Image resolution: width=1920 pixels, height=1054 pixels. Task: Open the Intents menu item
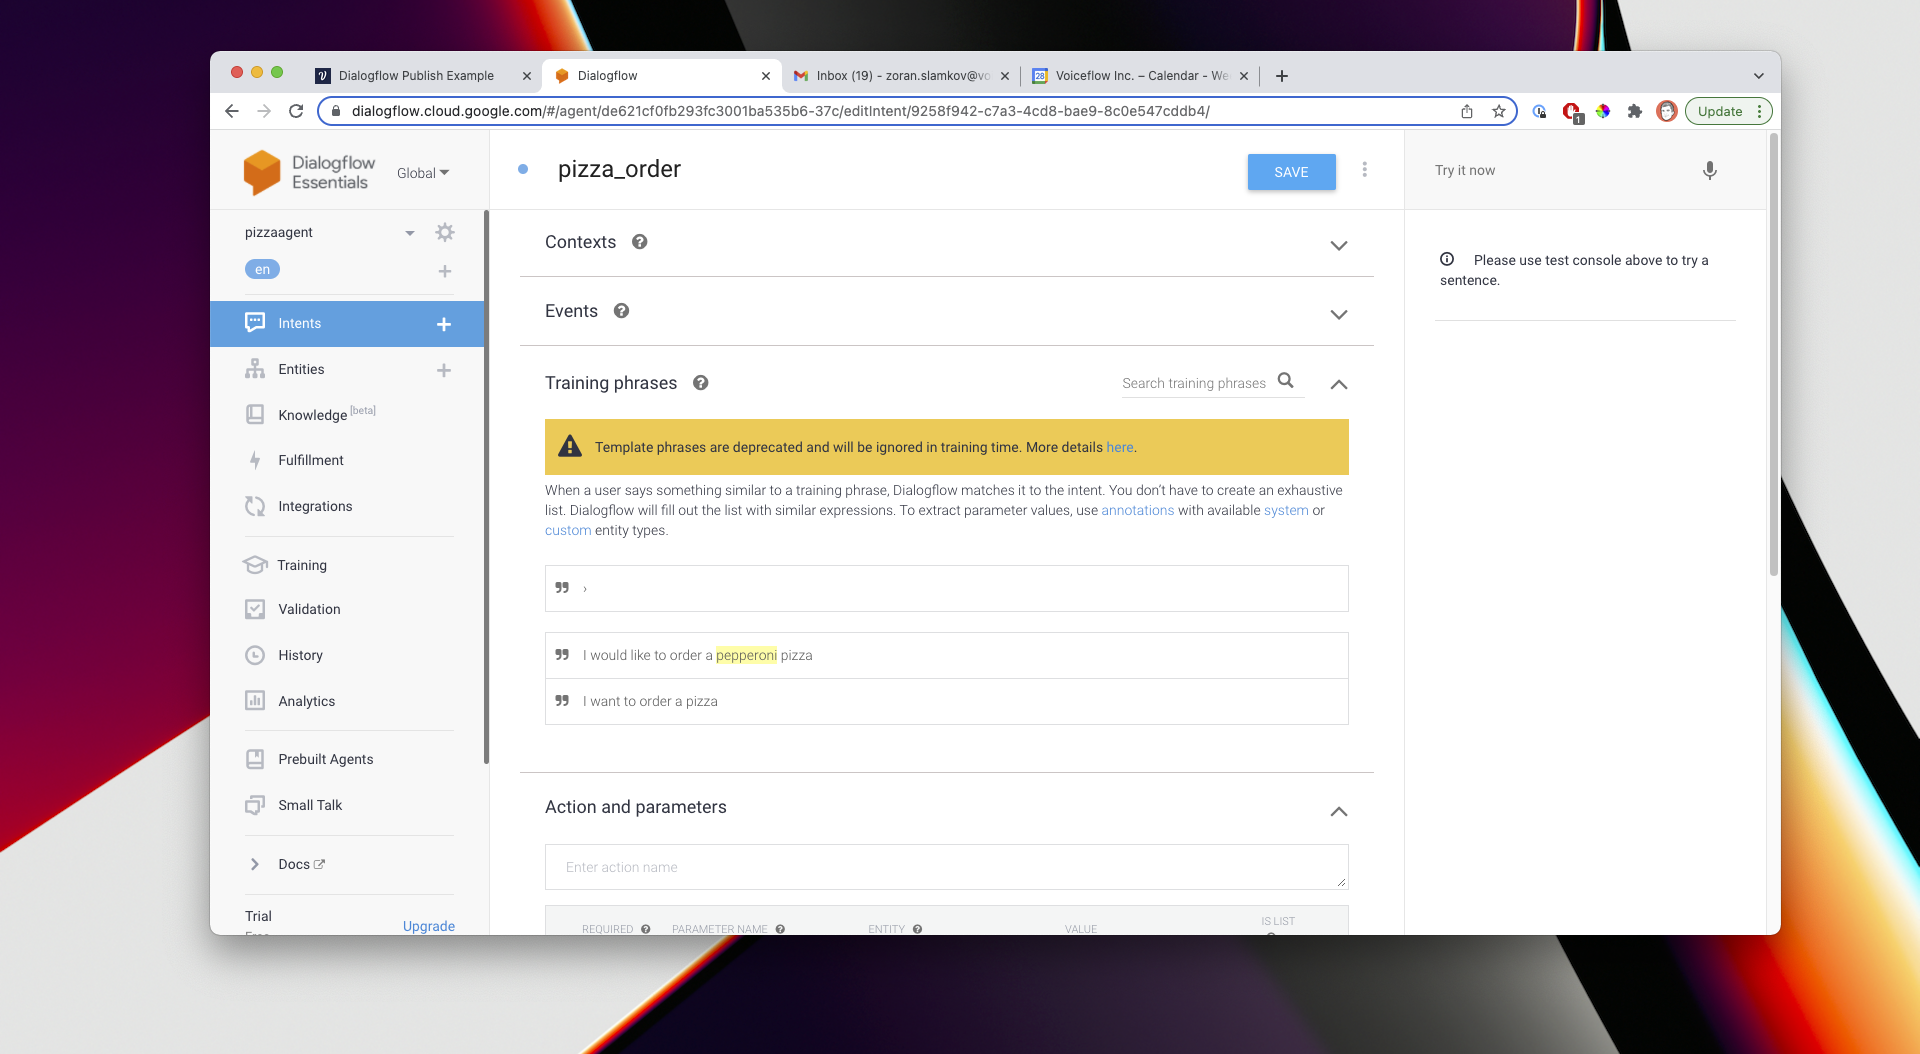pos(300,323)
